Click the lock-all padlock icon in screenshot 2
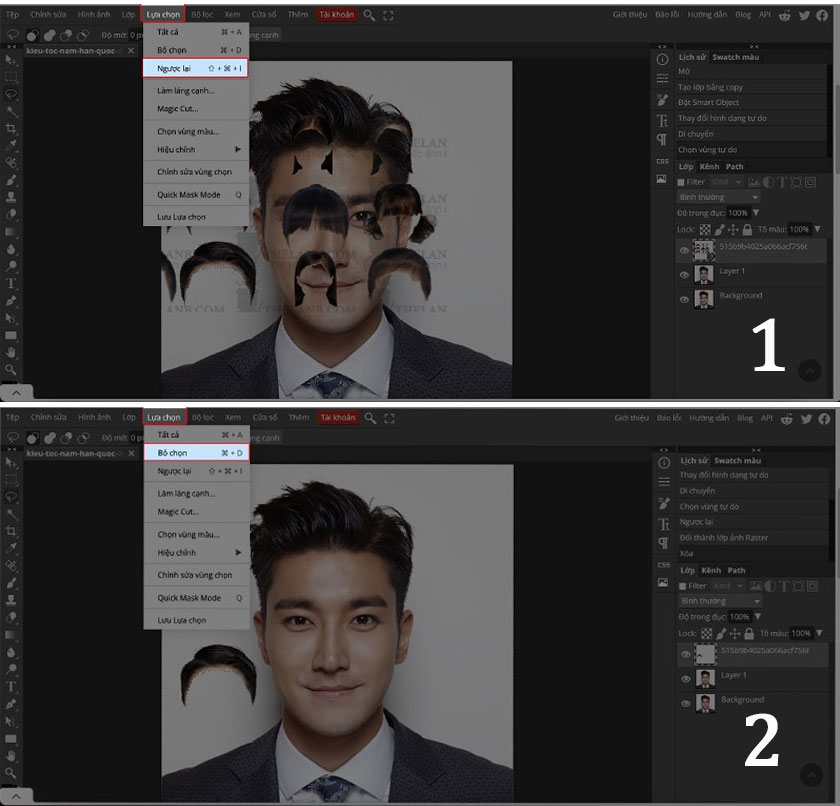 click(x=747, y=633)
